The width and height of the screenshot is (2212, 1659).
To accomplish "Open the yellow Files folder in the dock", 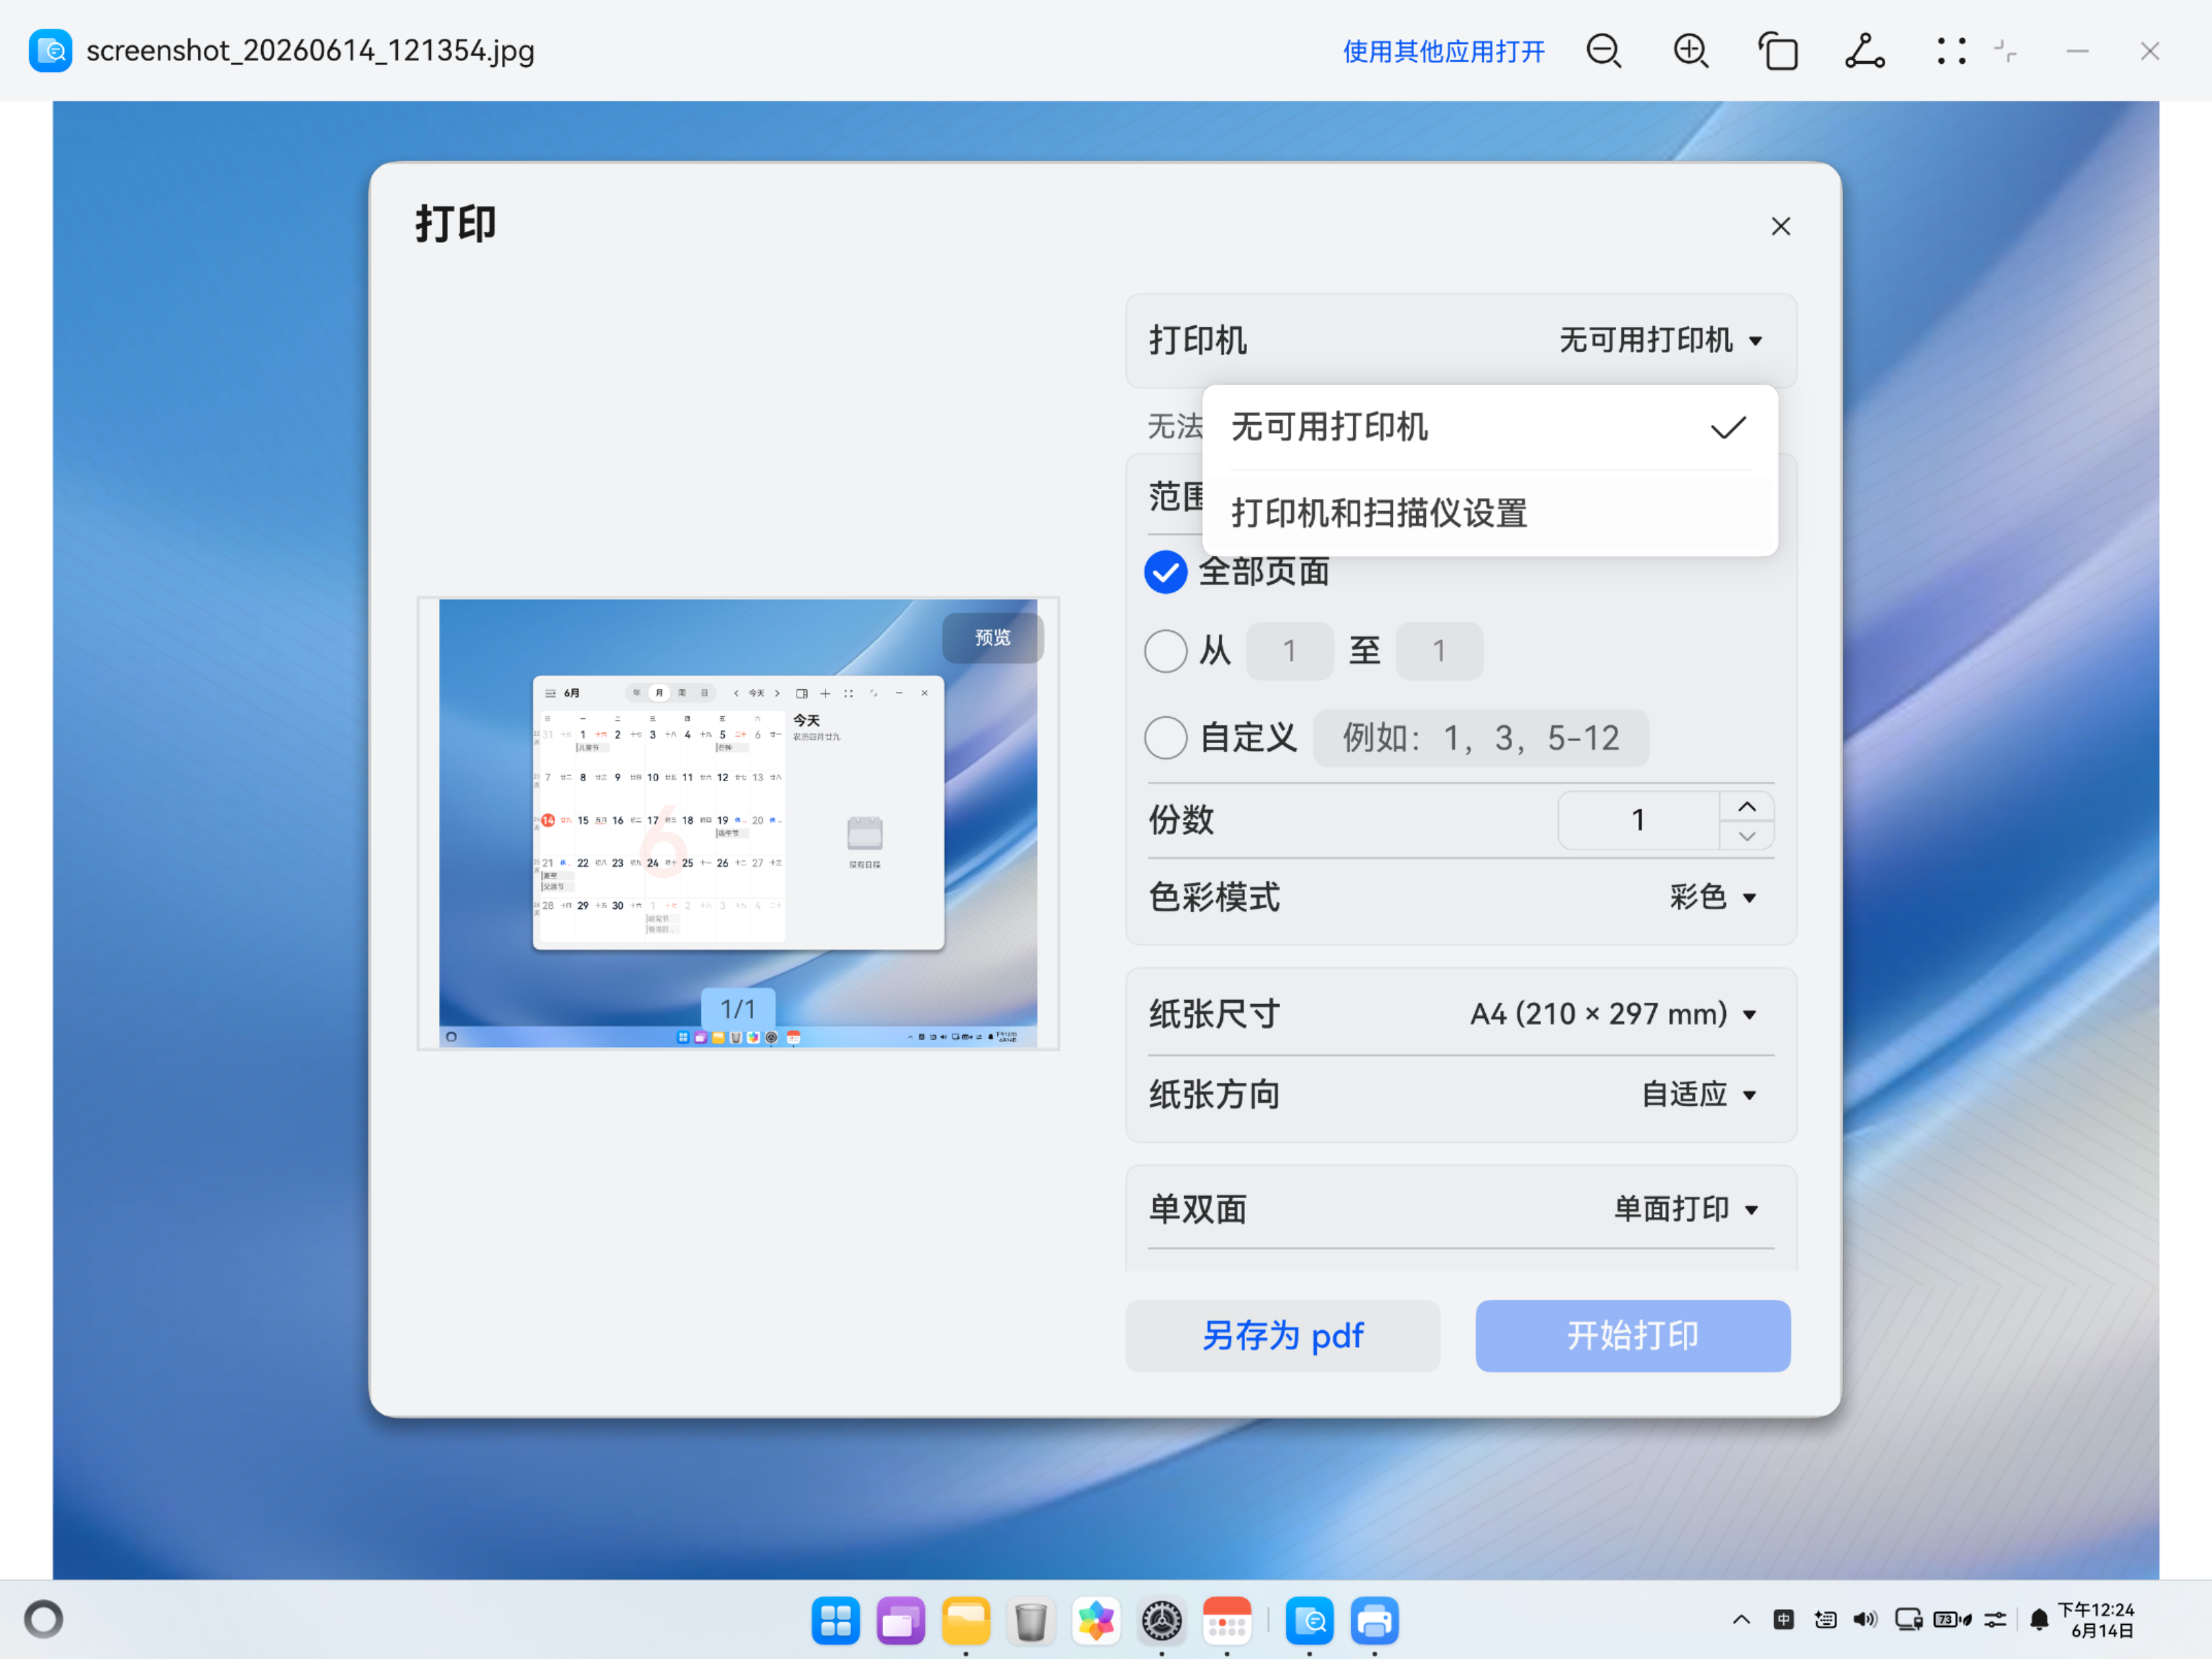I will [966, 1621].
